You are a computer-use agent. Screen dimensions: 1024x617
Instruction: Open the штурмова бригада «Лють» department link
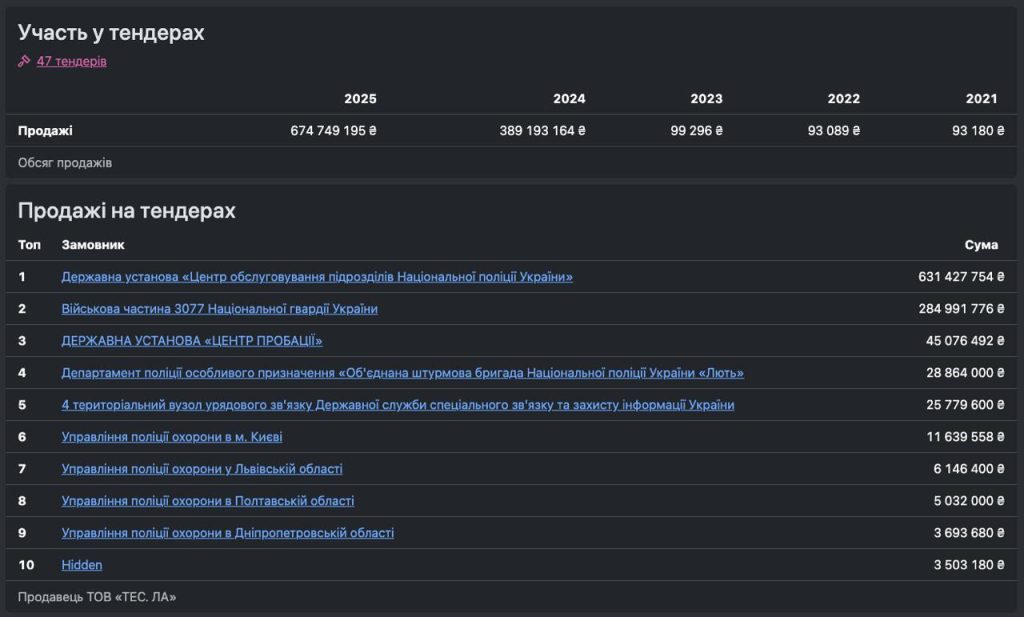[x=402, y=373]
